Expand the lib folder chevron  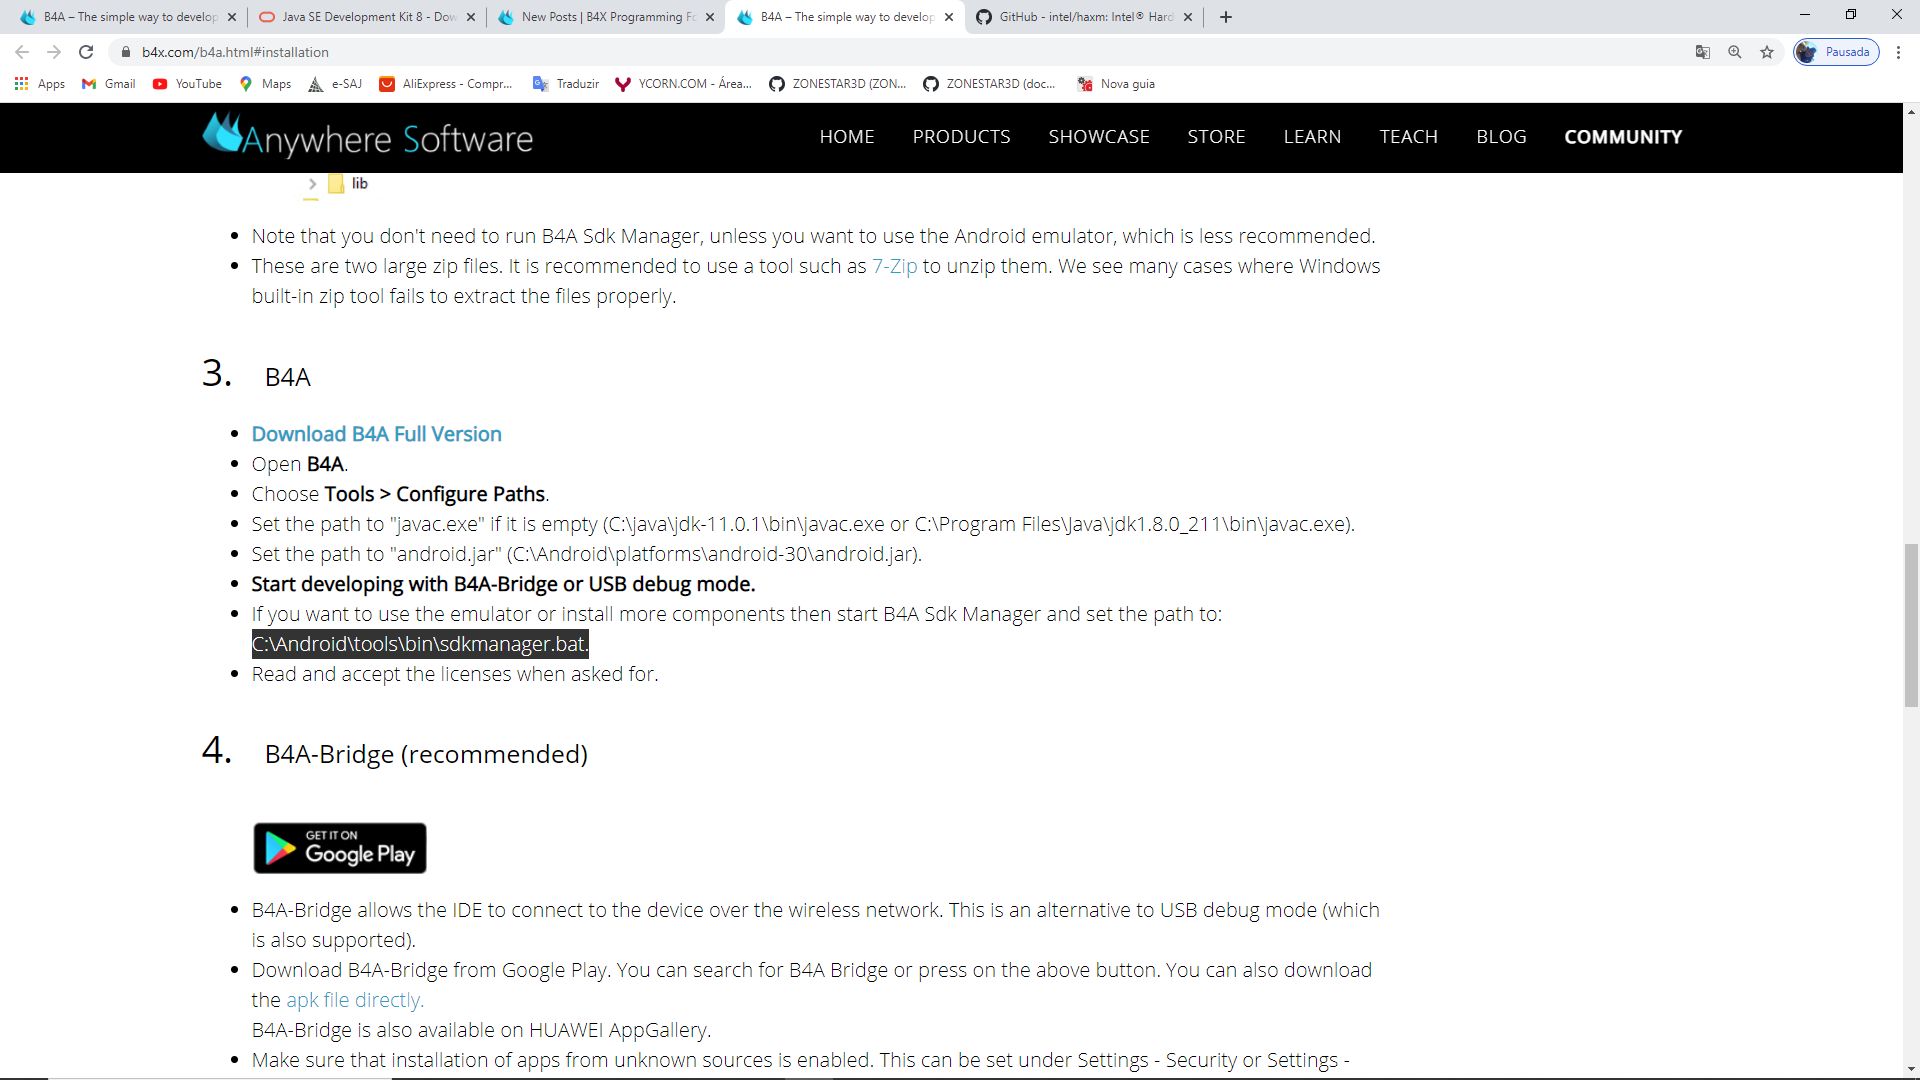pyautogui.click(x=312, y=184)
